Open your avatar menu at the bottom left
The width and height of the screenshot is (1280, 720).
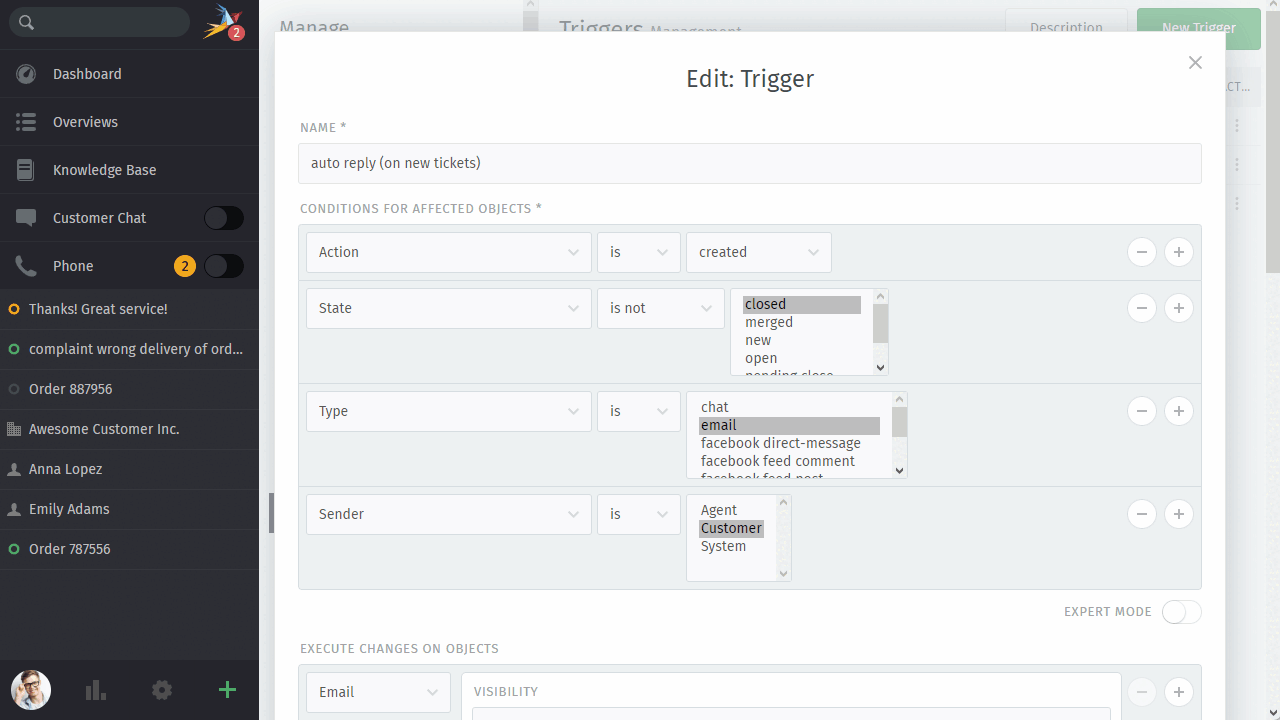[30, 690]
